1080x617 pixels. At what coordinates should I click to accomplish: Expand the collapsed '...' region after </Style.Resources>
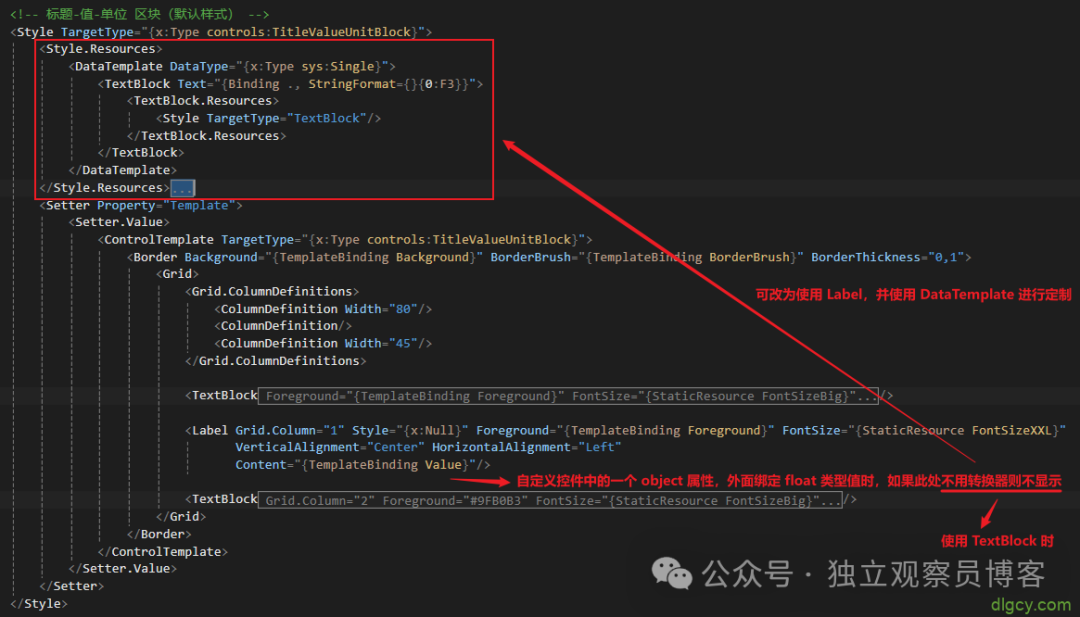183,188
